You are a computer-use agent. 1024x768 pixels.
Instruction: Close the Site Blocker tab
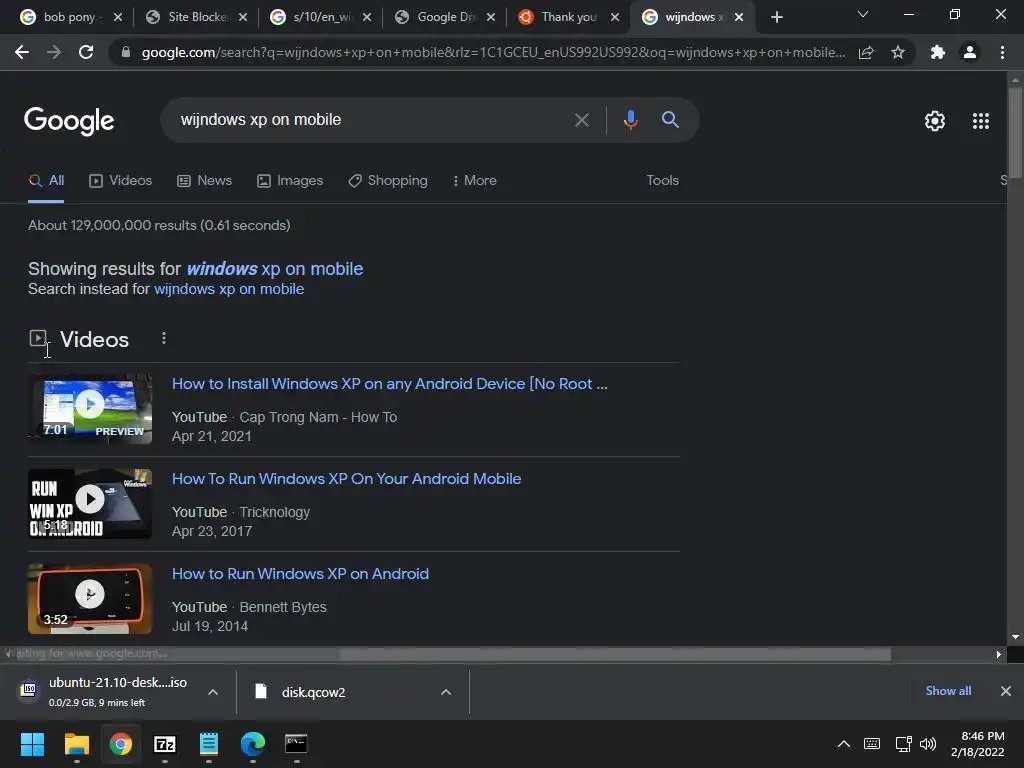click(242, 17)
